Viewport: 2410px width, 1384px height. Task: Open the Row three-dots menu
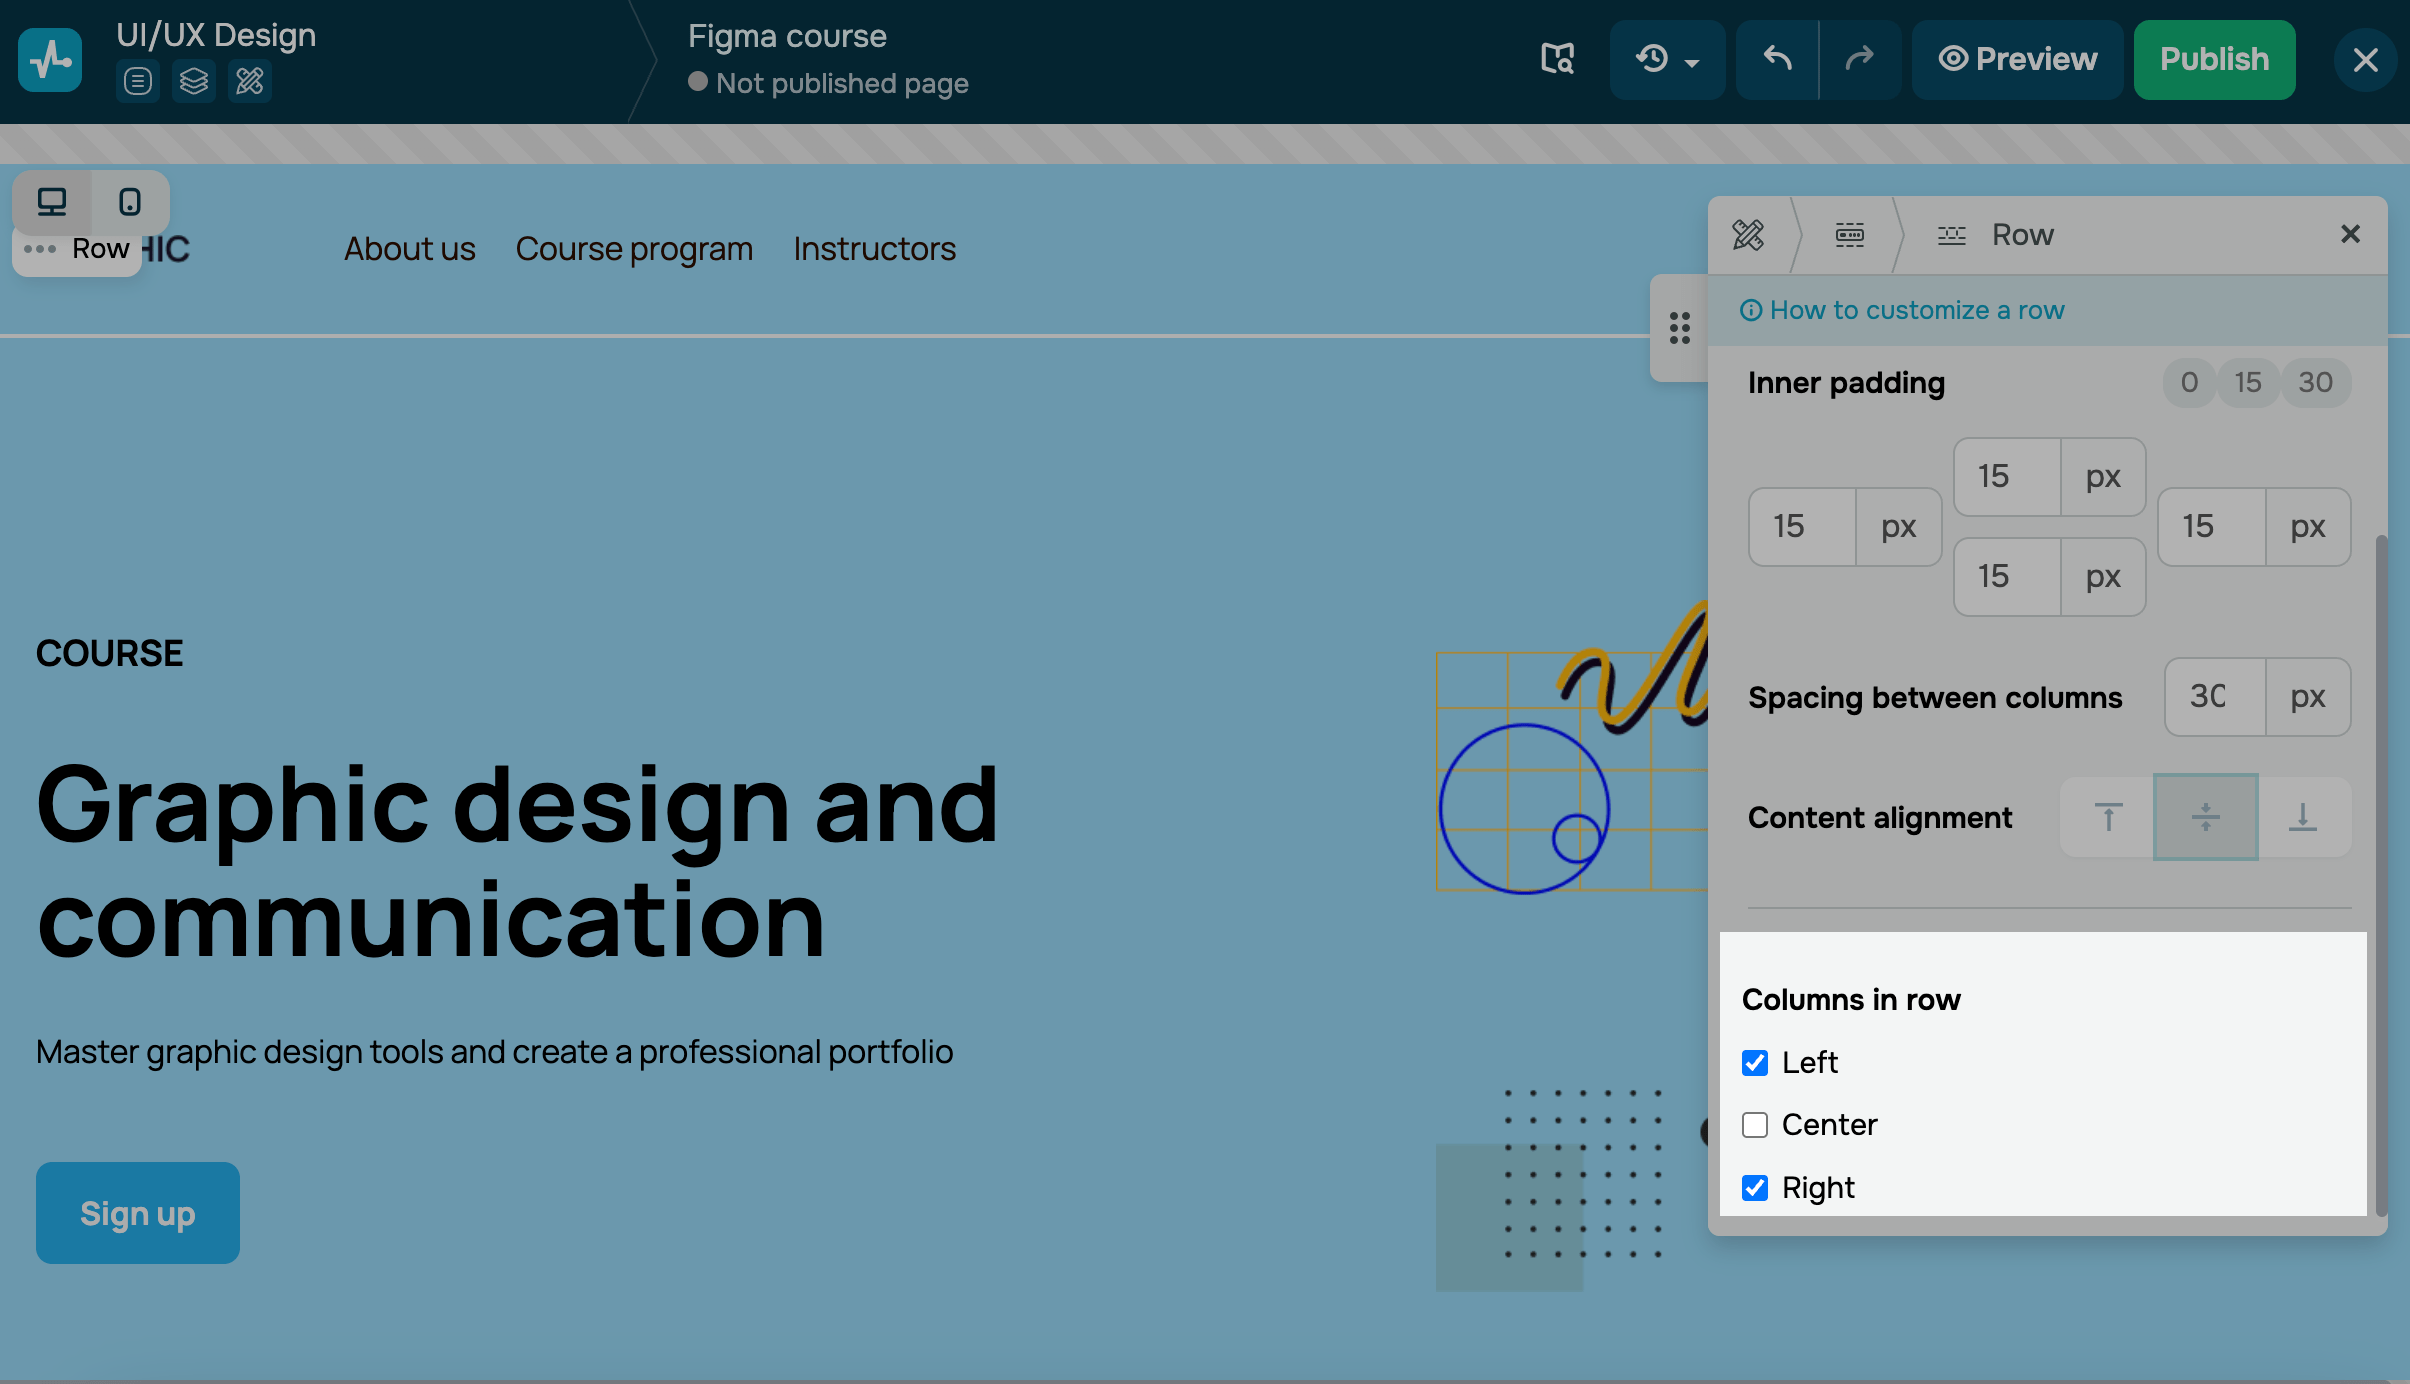click(x=40, y=249)
